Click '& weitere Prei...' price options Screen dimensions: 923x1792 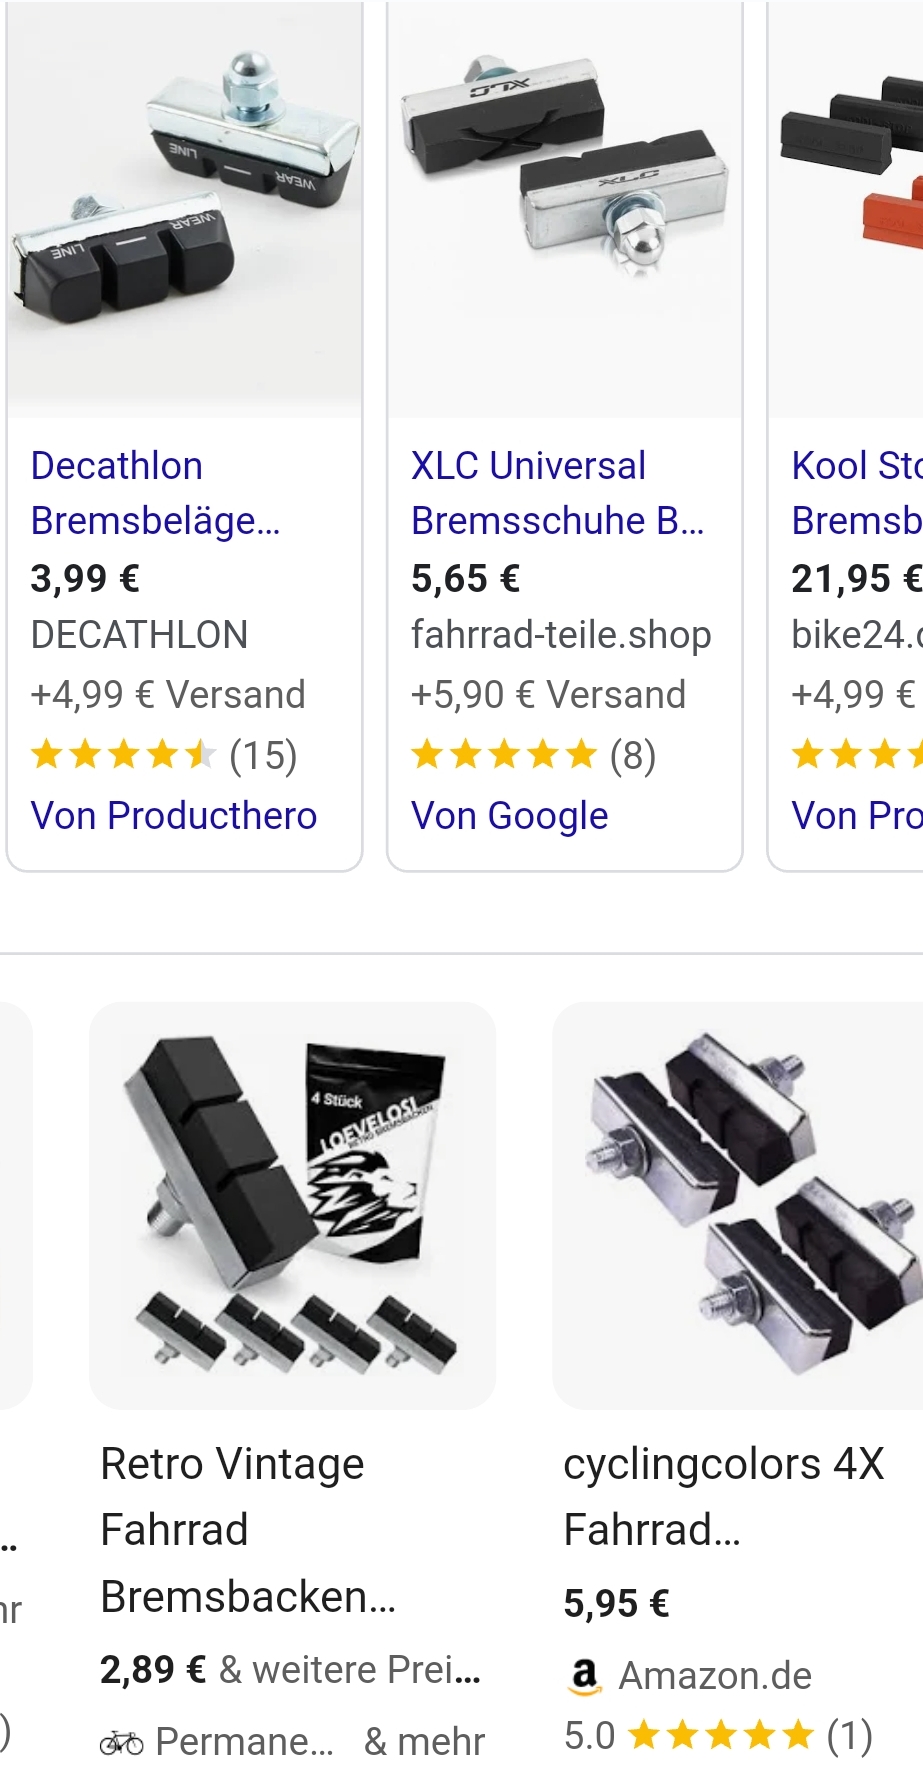pyautogui.click(x=350, y=1670)
